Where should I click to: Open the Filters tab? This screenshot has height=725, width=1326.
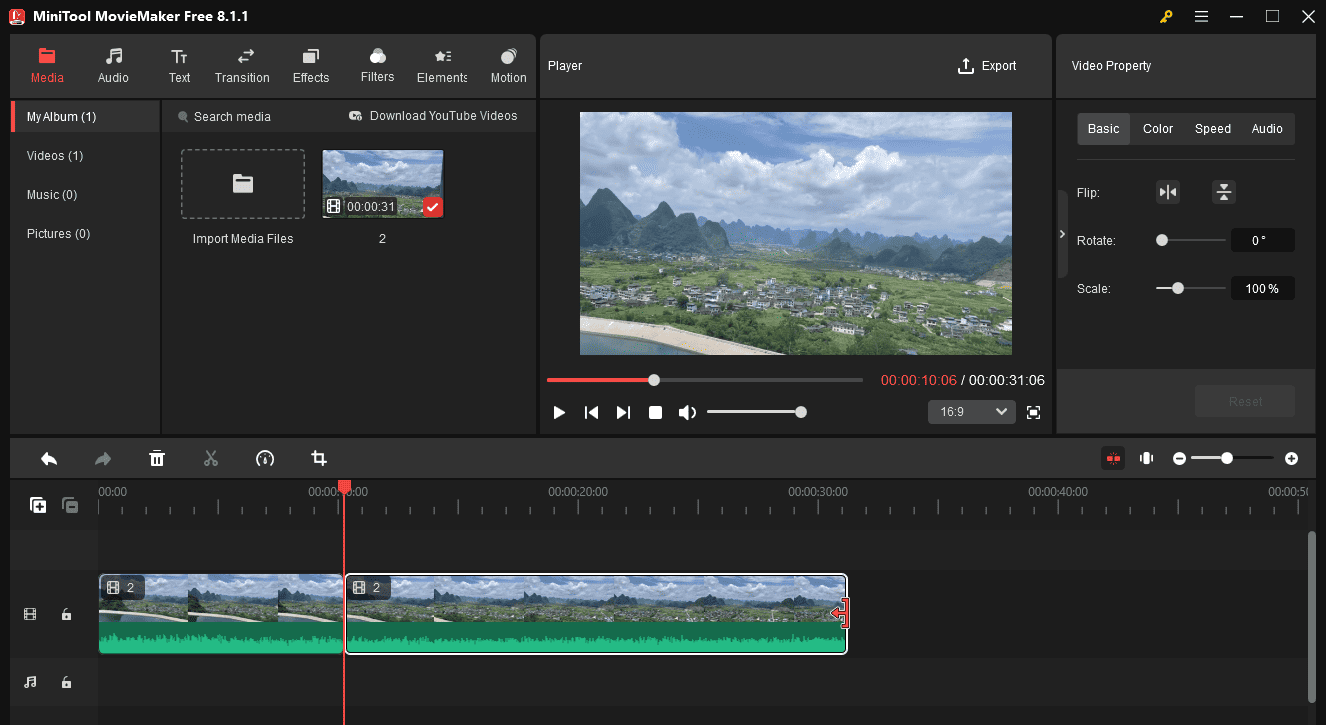(x=377, y=65)
